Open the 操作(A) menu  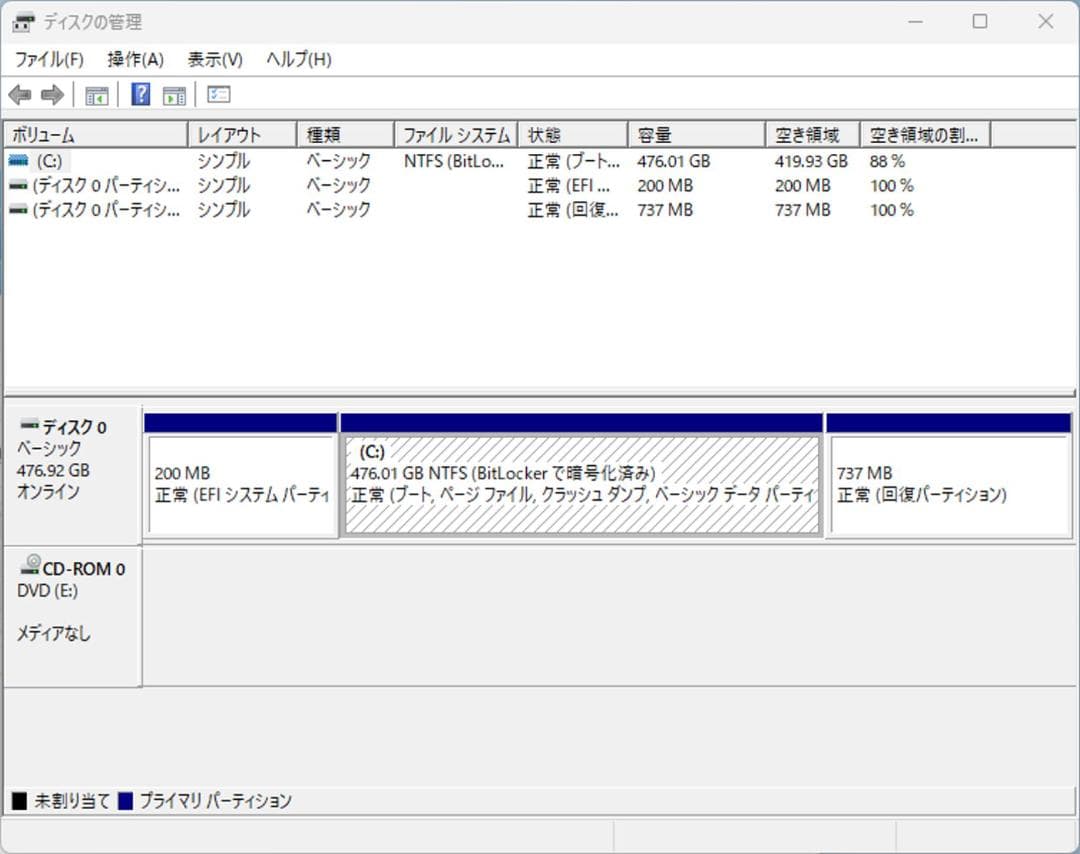point(131,59)
